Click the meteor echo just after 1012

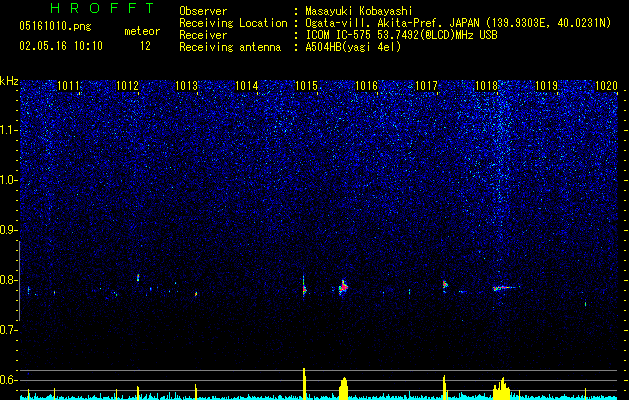click(138, 277)
